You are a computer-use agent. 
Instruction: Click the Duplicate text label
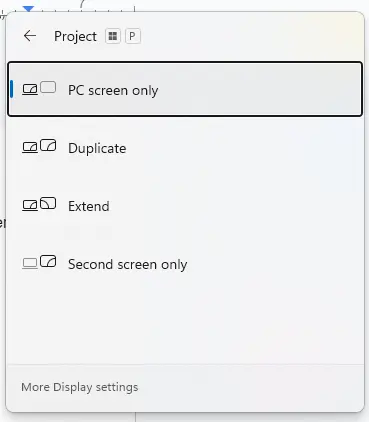[97, 148]
